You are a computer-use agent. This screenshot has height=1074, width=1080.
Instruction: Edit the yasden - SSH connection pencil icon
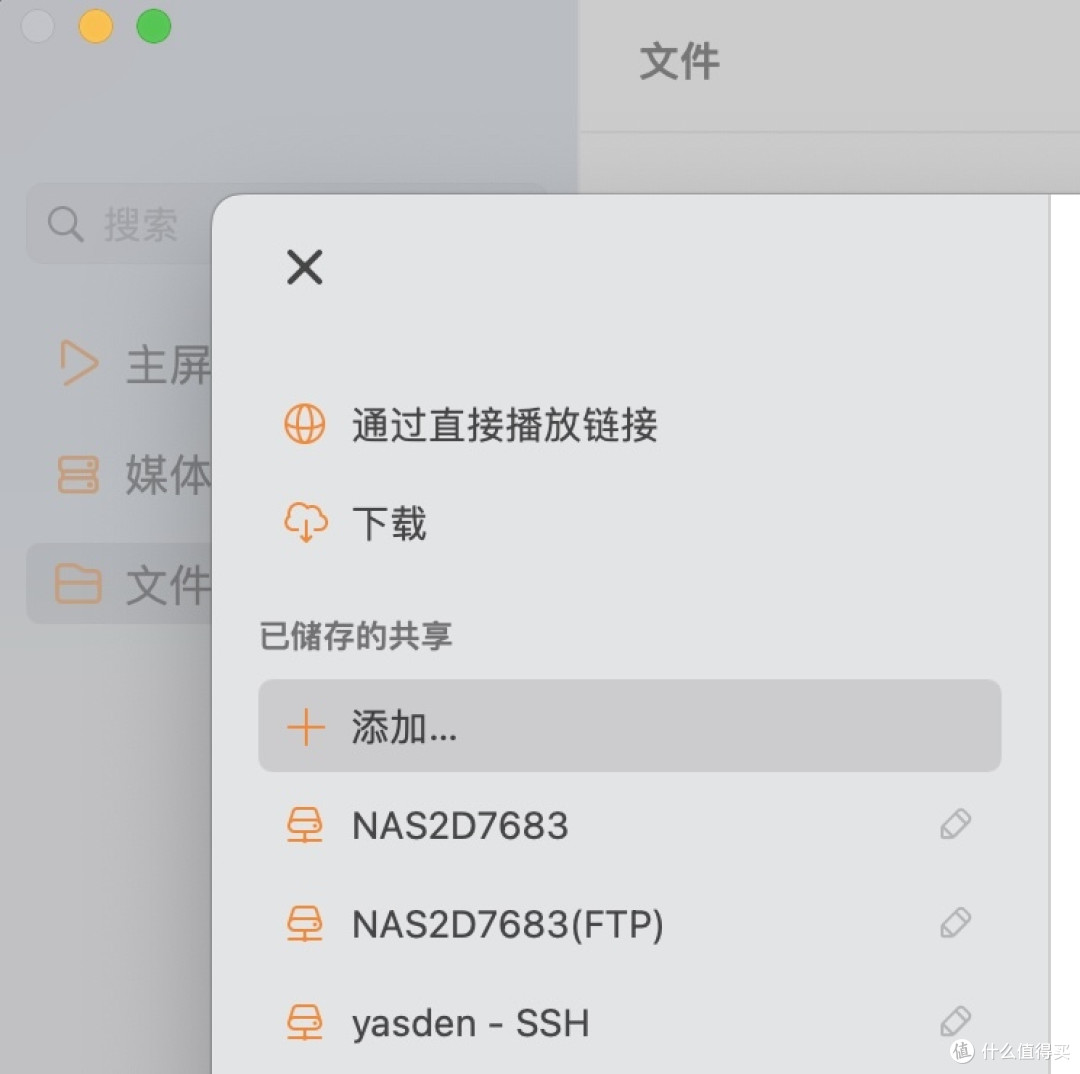pos(955,1019)
